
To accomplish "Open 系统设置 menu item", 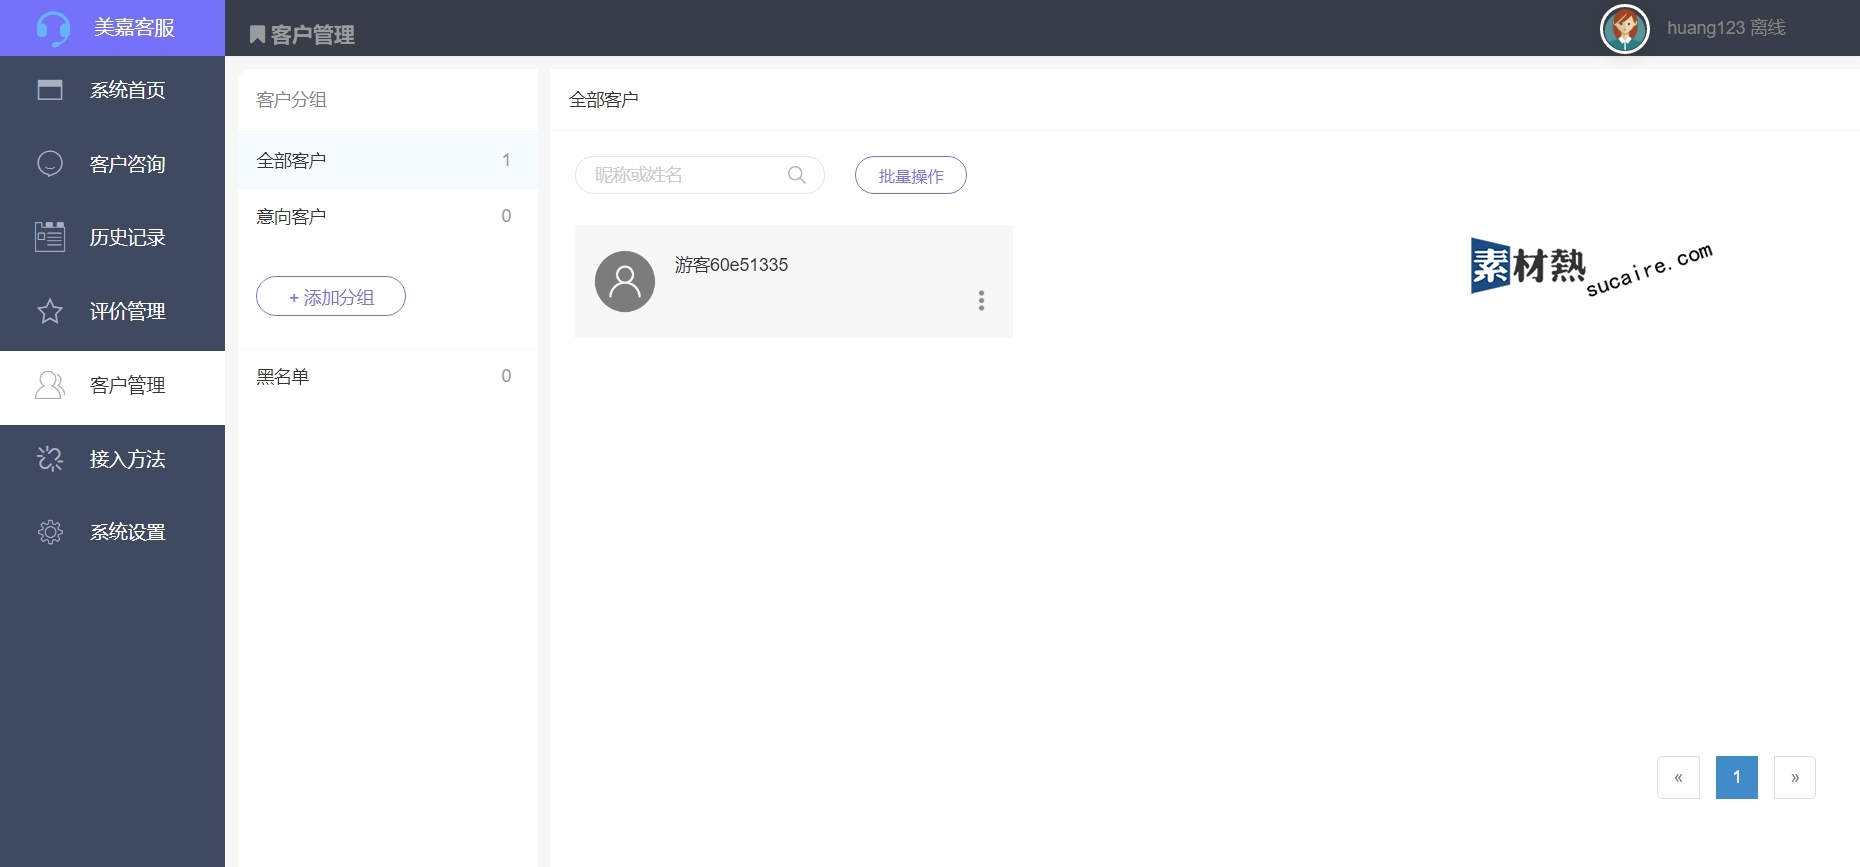I will point(112,532).
